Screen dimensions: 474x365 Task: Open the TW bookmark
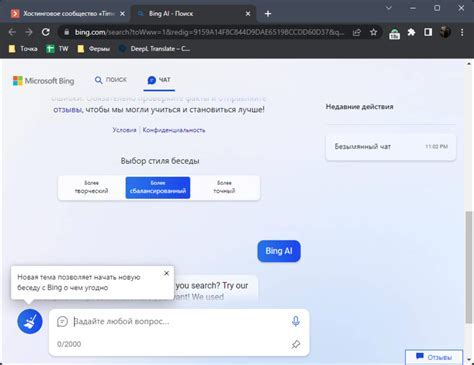click(57, 49)
